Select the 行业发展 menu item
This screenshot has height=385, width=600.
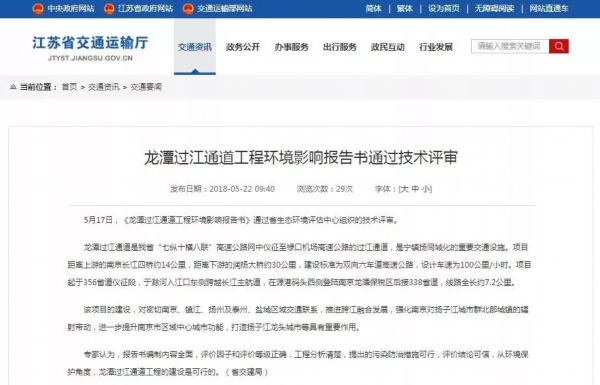(436, 47)
